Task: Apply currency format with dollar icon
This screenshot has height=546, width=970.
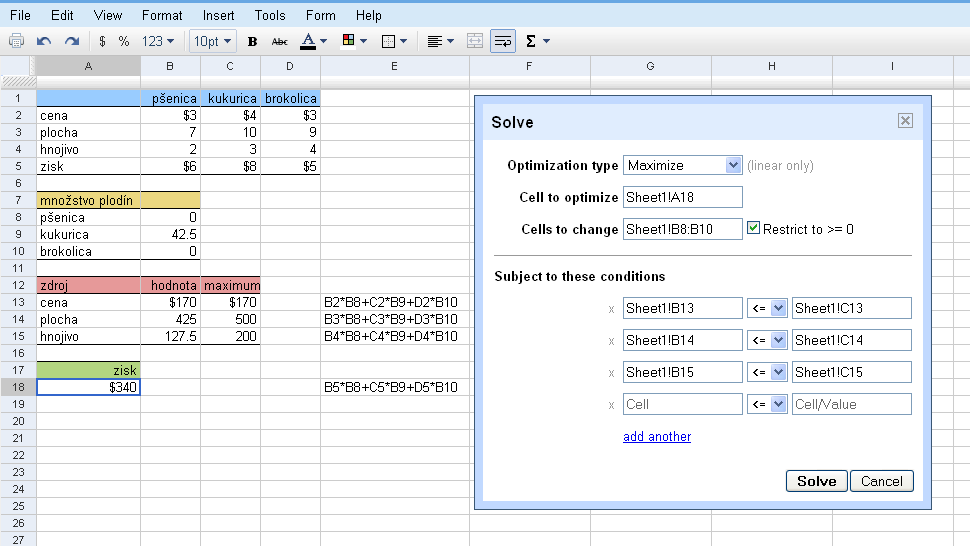Action: [102, 41]
